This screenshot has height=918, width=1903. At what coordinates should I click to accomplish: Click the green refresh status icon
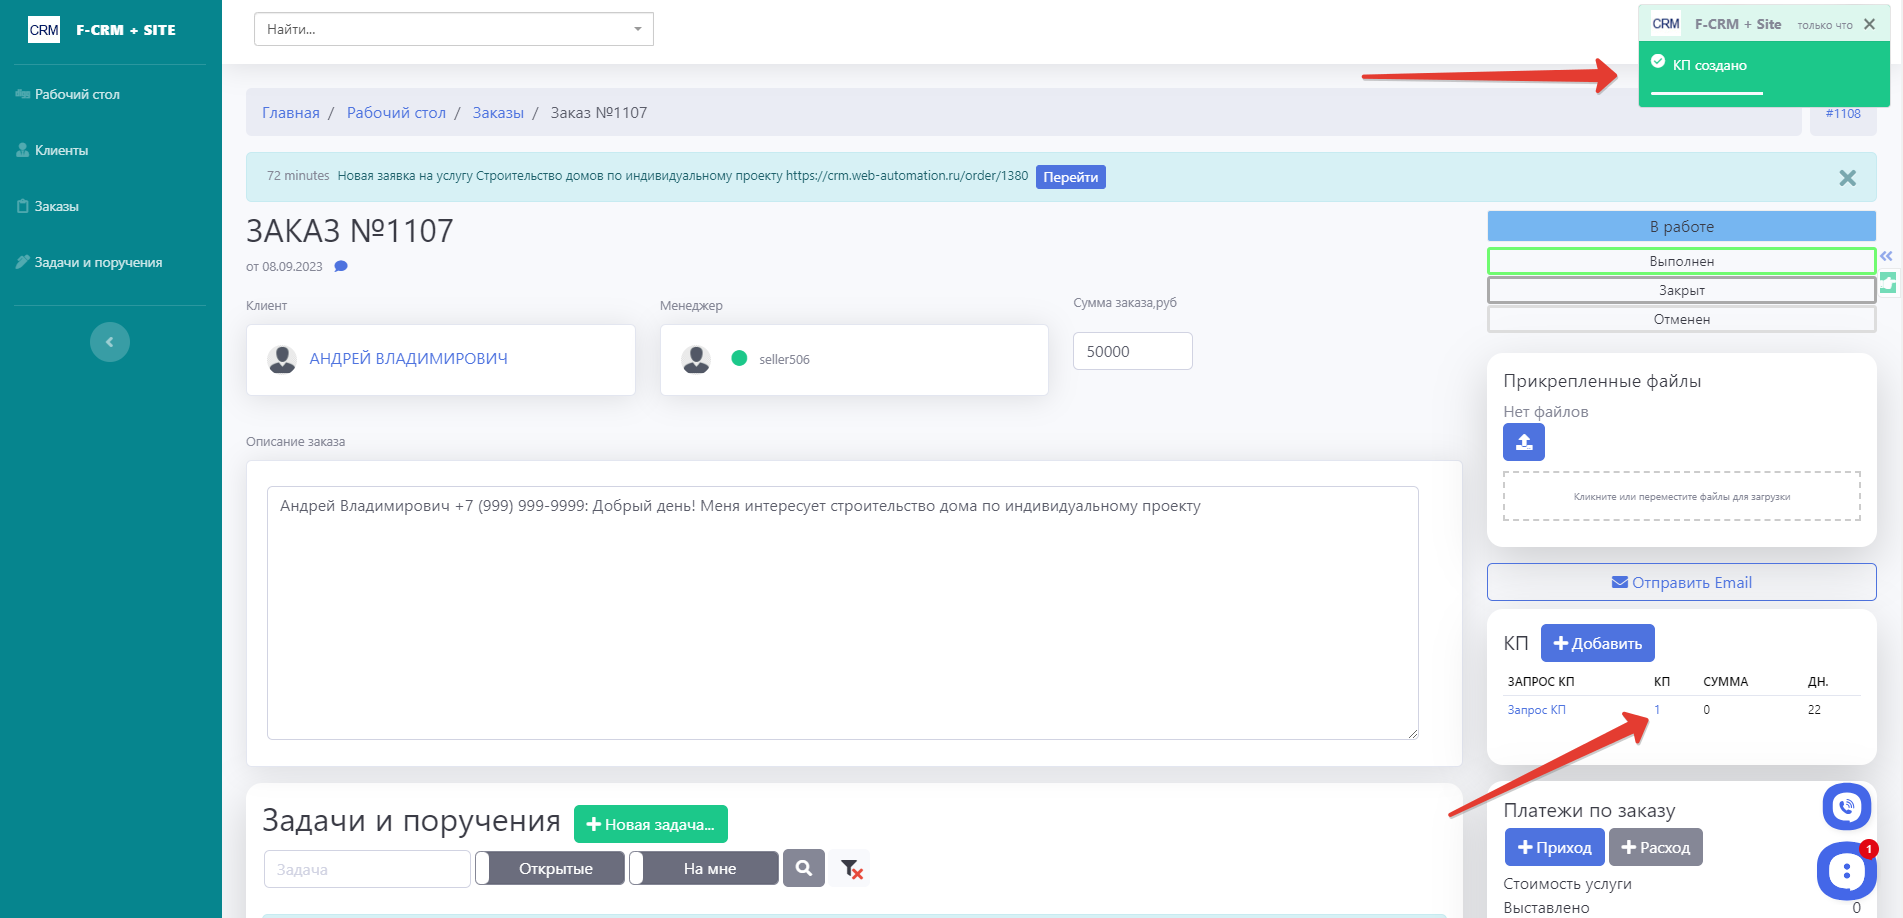(x=1888, y=283)
